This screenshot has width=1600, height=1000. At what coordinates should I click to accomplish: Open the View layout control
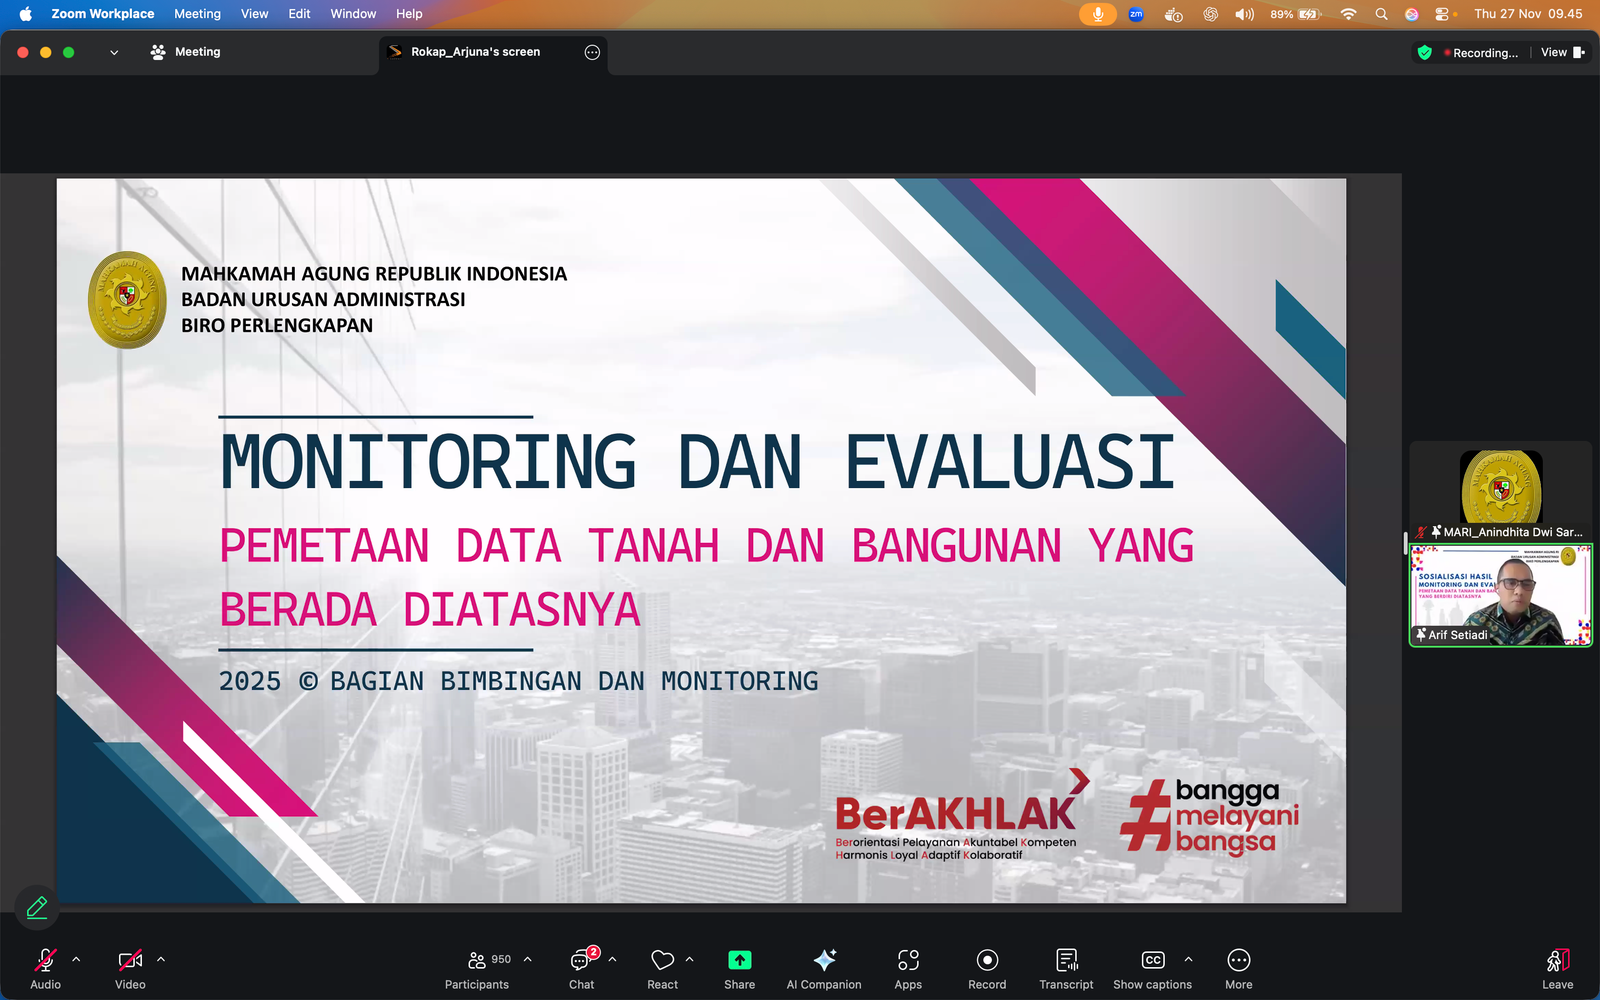(x=1556, y=52)
